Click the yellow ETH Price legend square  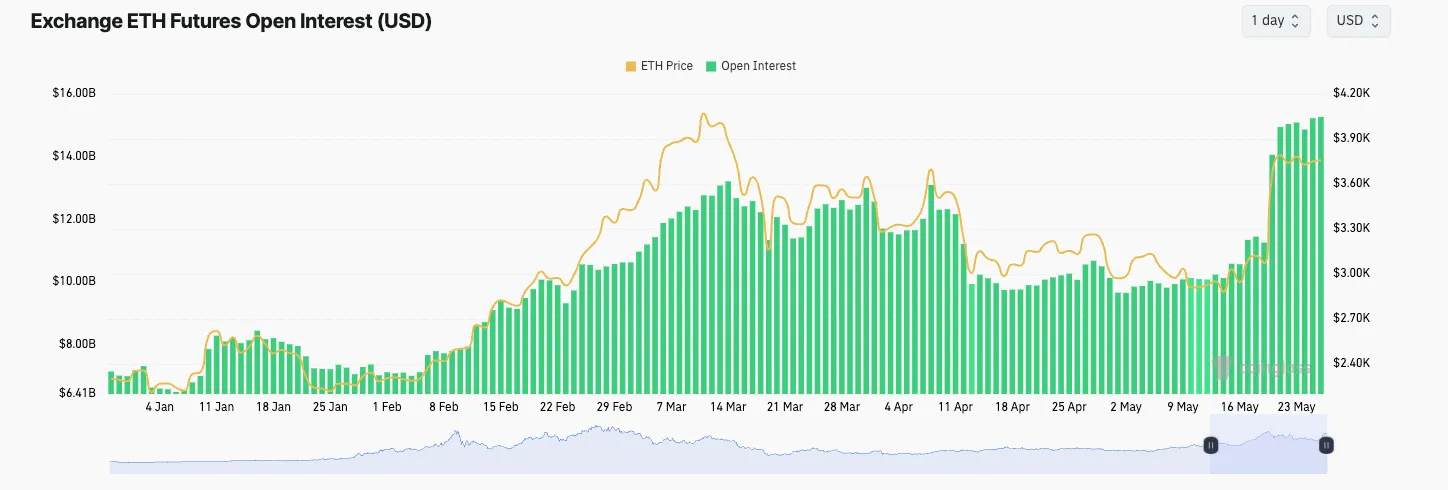point(630,66)
